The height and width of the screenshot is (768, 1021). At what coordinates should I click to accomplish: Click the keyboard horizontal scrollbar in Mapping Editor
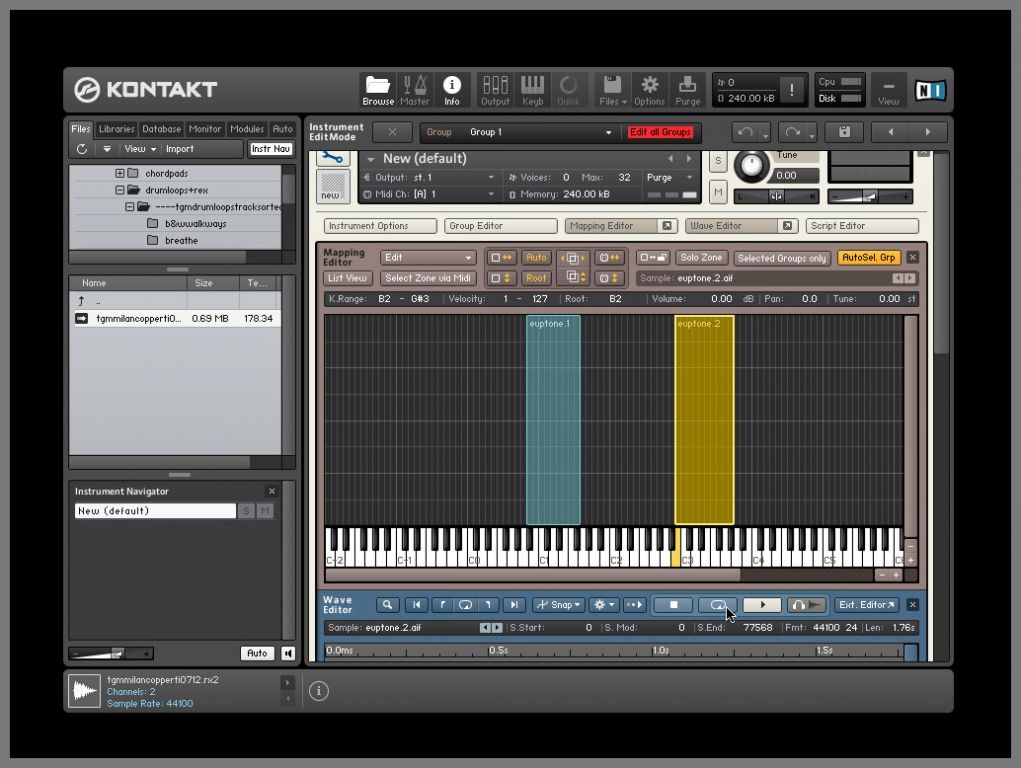coord(533,575)
